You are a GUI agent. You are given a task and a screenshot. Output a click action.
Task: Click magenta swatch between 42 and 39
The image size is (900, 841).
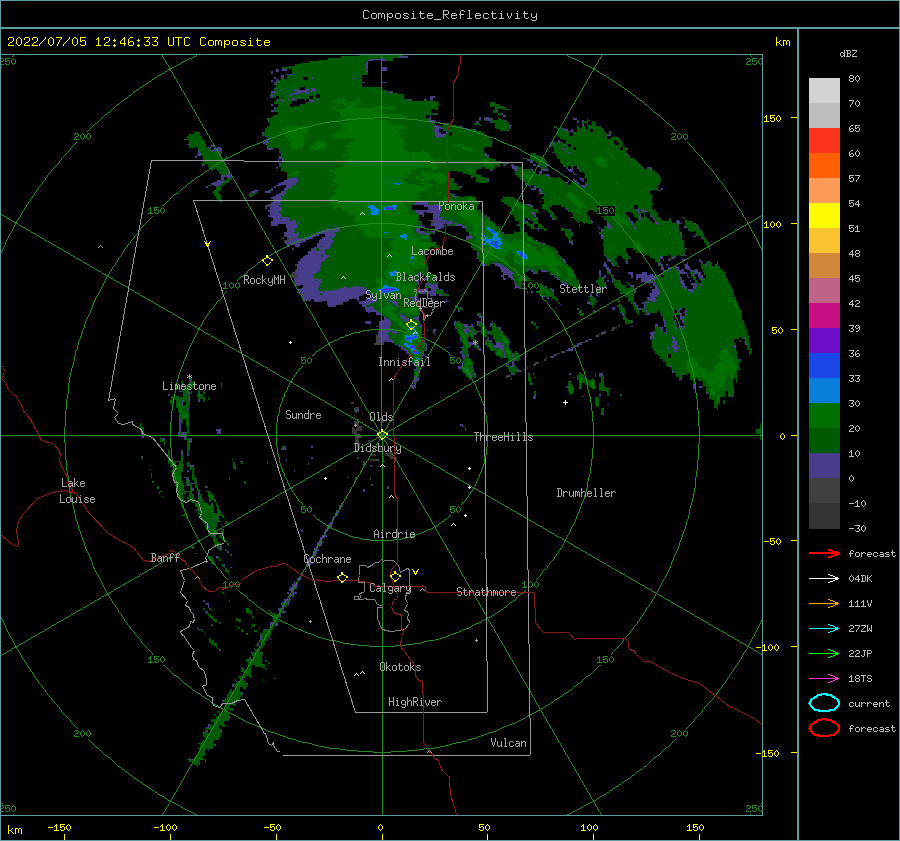(x=824, y=316)
